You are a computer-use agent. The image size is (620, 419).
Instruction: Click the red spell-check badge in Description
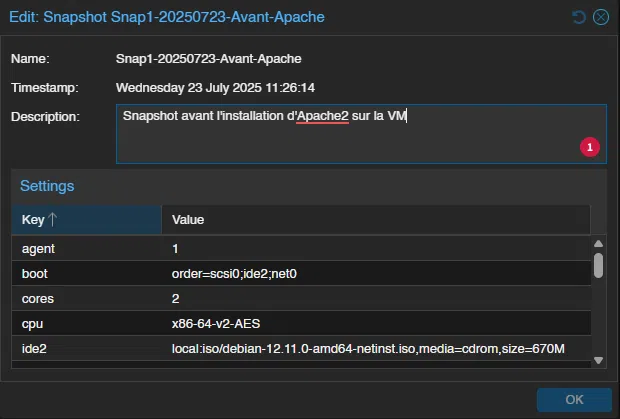tap(589, 147)
